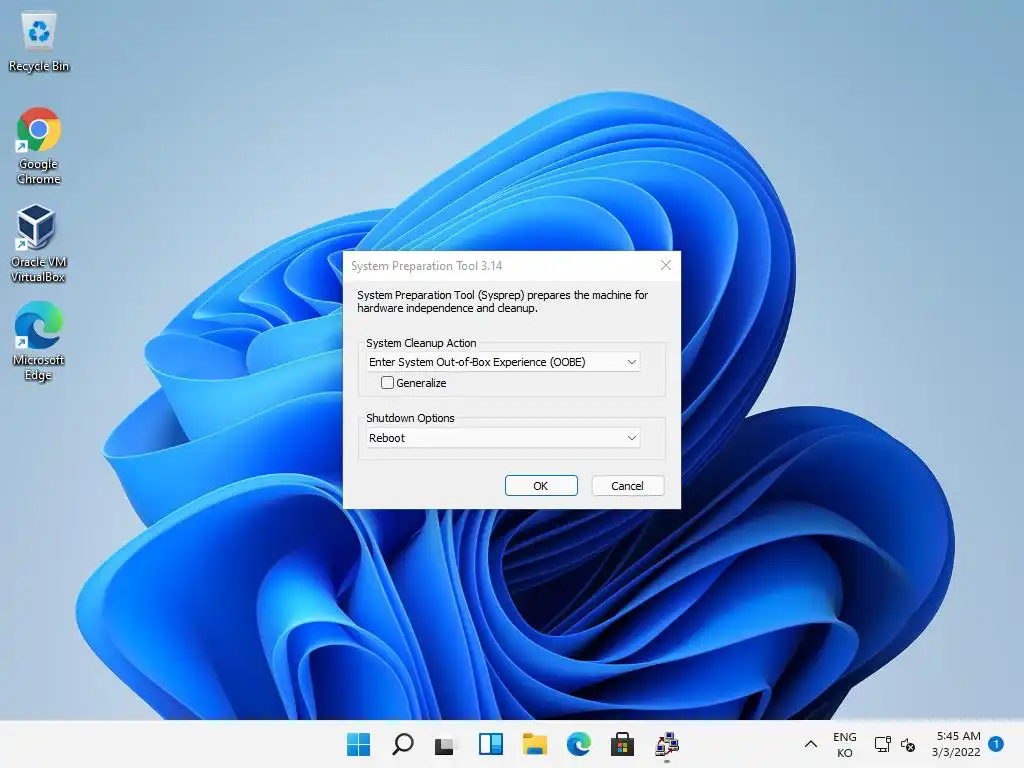This screenshot has height=768, width=1024.
Task: Open taskbar Search magnifier
Action: [403, 744]
